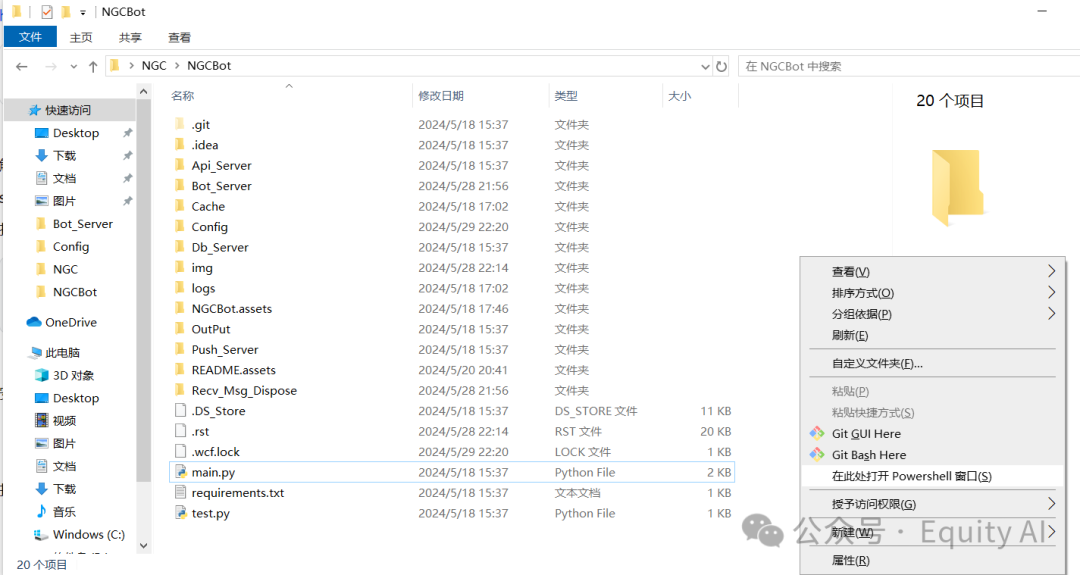Click the .DS_Store file icon
This screenshot has width=1080, height=575.
coord(180,410)
